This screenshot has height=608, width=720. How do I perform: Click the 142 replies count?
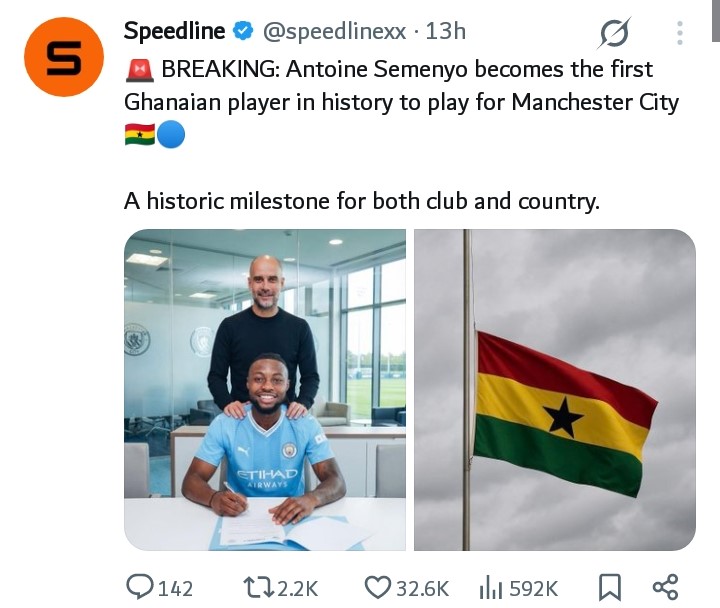click(175, 588)
